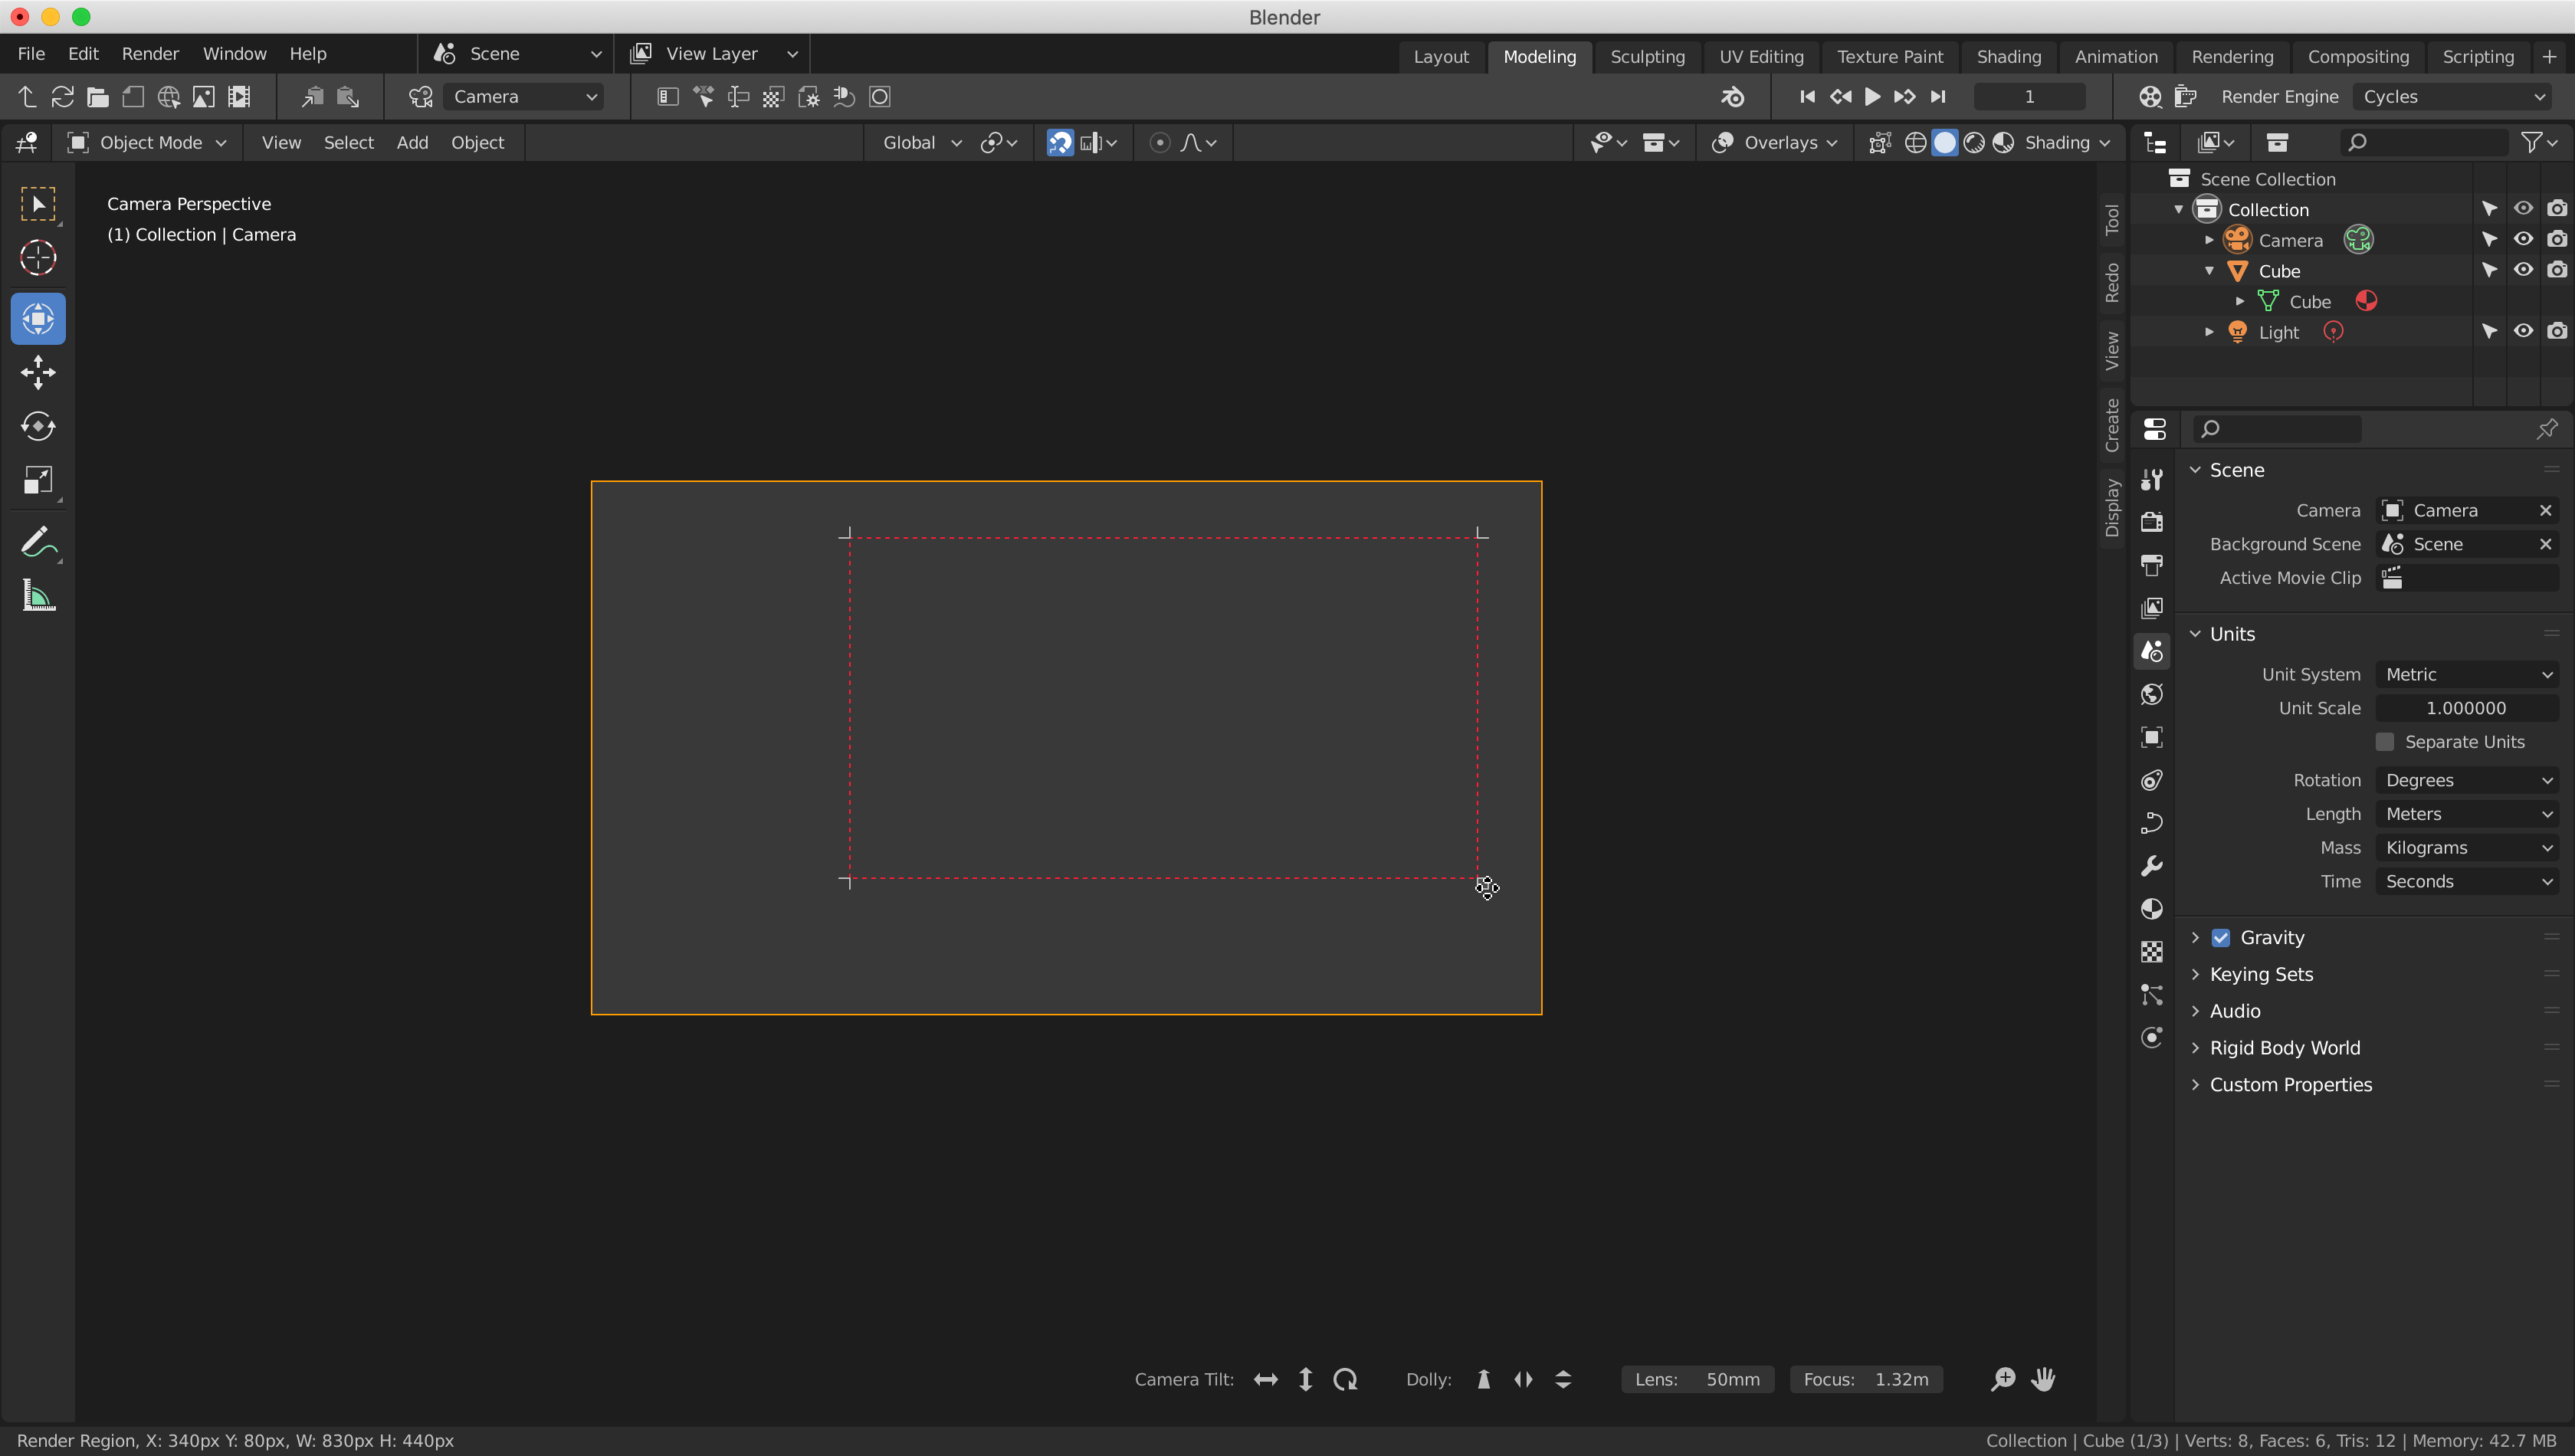
Task: Click the Object menu in header
Action: (477, 143)
